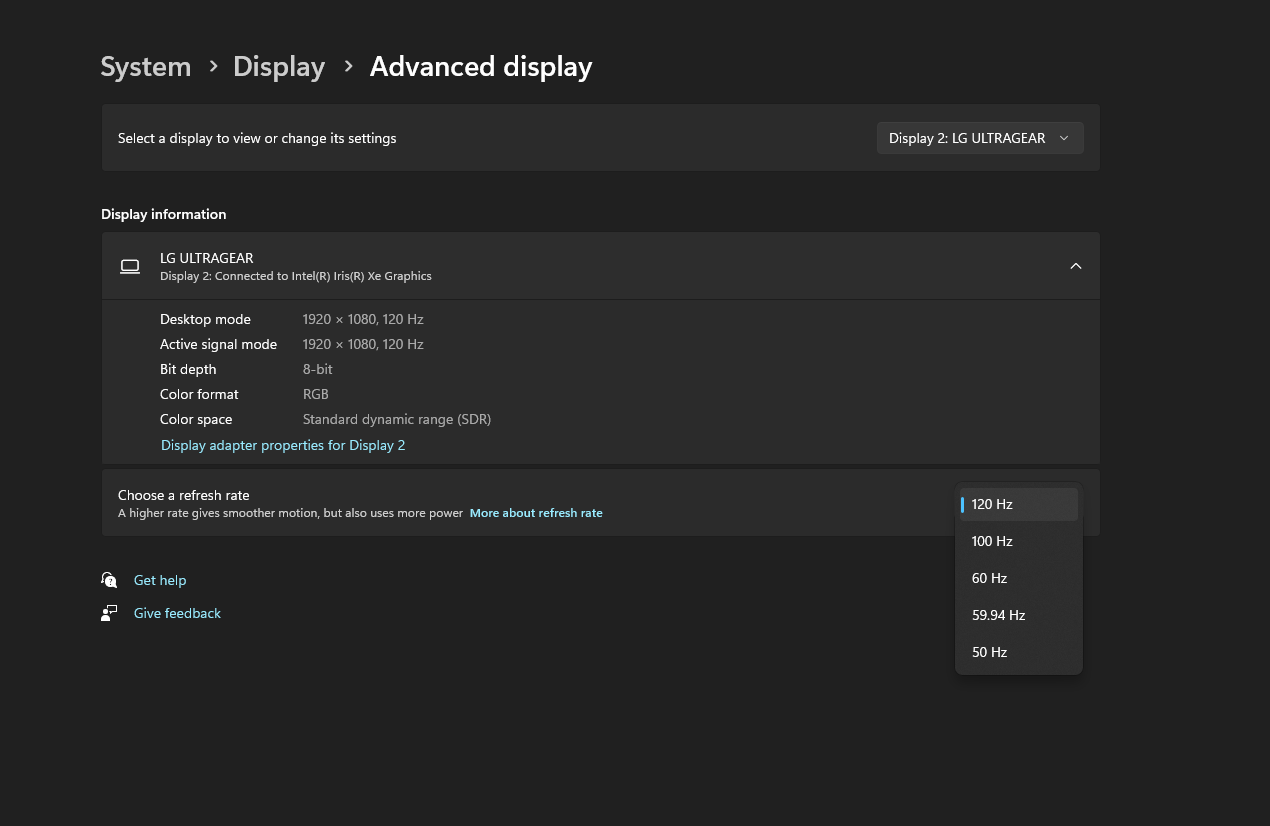Navigate to System in the breadcrumb
The image size is (1270, 826).
(145, 66)
